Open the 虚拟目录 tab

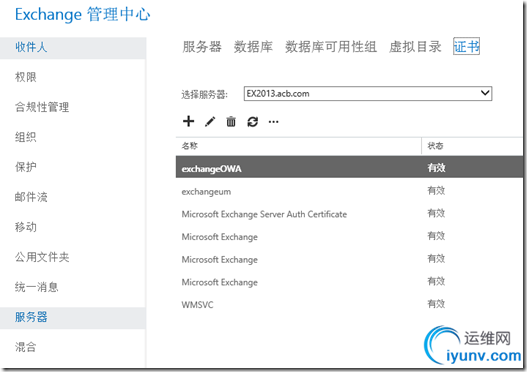[415, 47]
